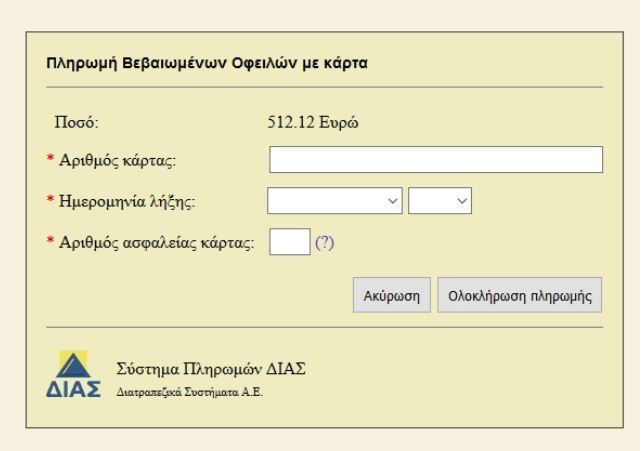Image resolution: width=644 pixels, height=451 pixels.
Task: Click the chevron arrow of the year selector
Action: point(461,201)
